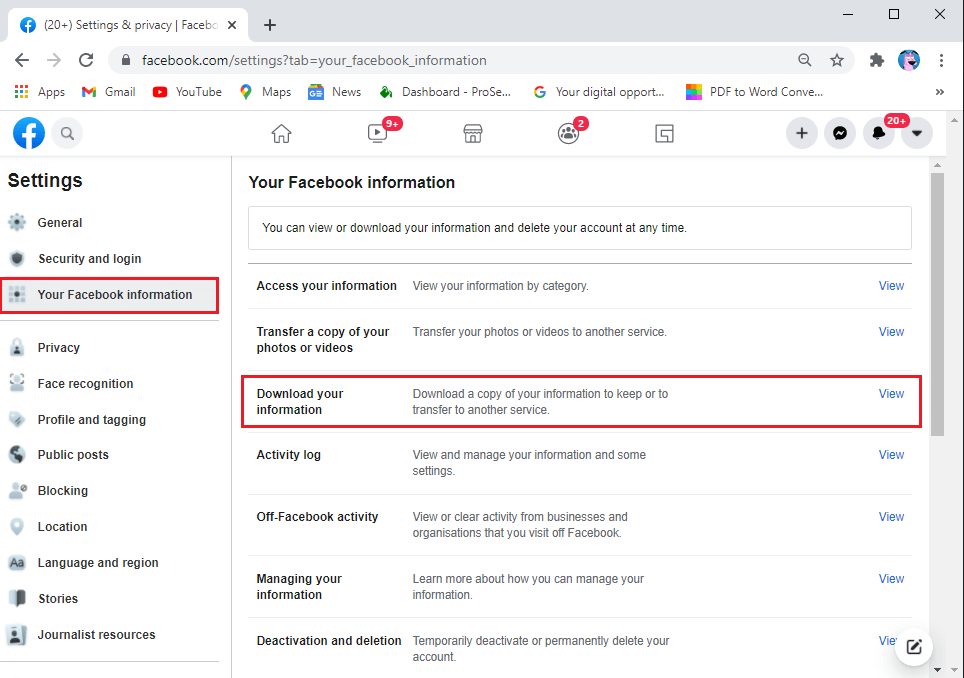Go to Facebook Home feed icon
Screen dimensions: 964x678
282,133
